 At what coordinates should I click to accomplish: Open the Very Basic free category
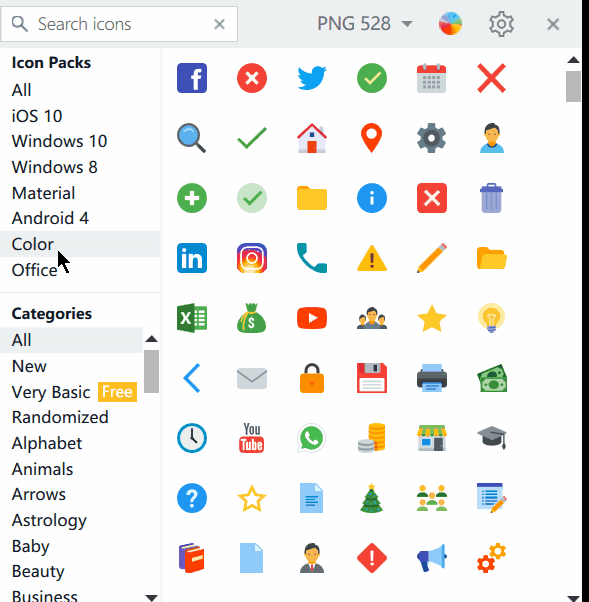pyautogui.click(x=74, y=392)
